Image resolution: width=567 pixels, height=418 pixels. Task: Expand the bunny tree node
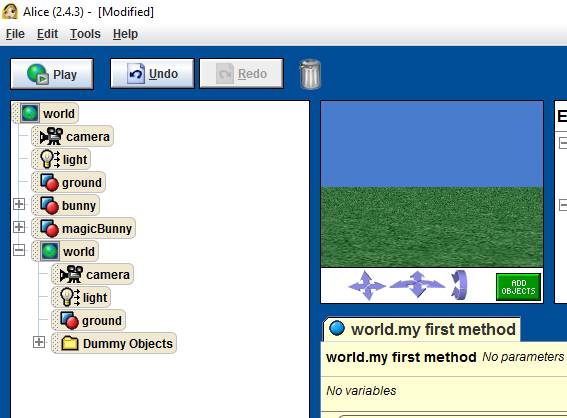pyautogui.click(x=19, y=204)
